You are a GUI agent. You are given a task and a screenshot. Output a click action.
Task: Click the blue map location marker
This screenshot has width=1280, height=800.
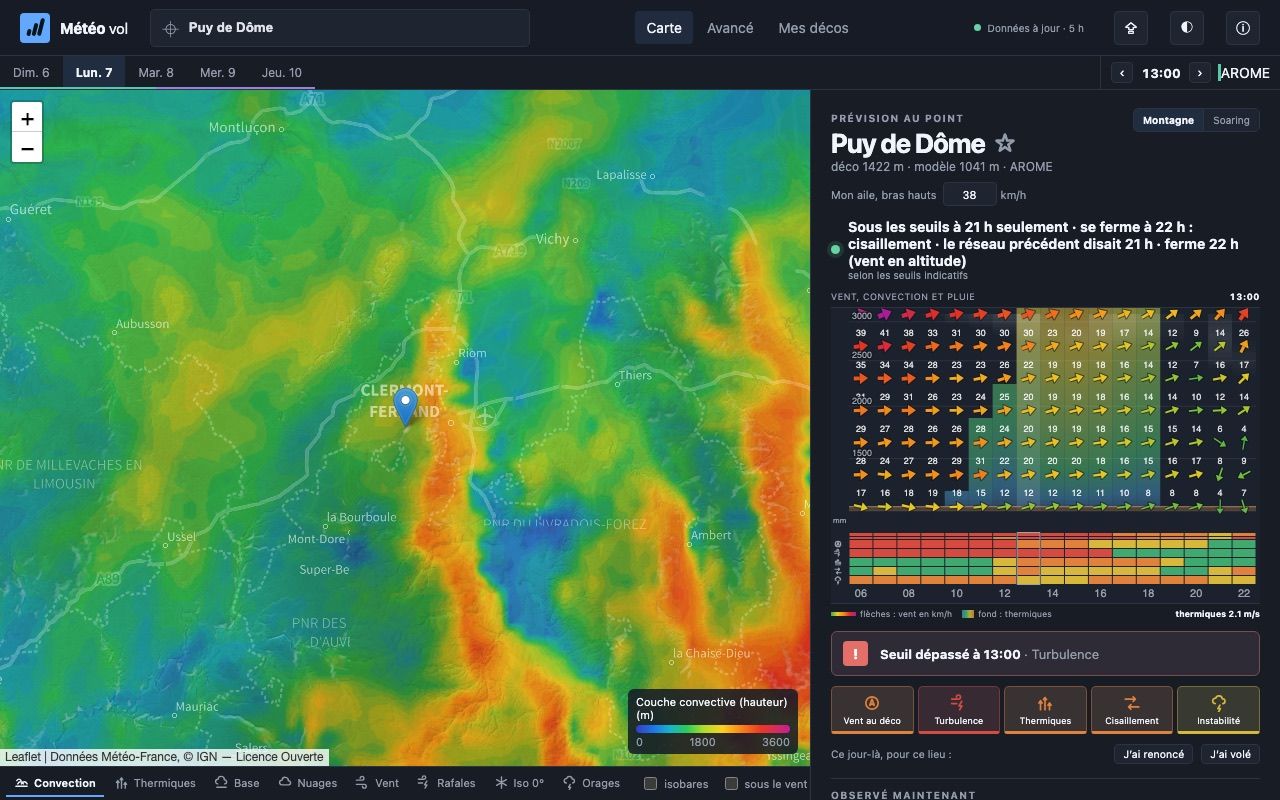coord(405,408)
